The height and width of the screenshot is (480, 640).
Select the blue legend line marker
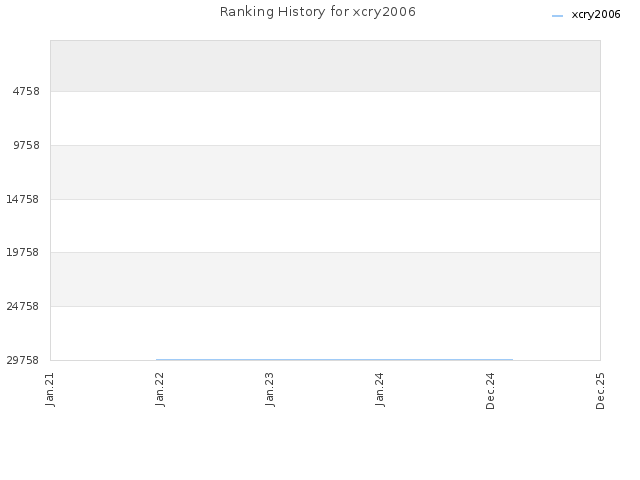[557, 16]
